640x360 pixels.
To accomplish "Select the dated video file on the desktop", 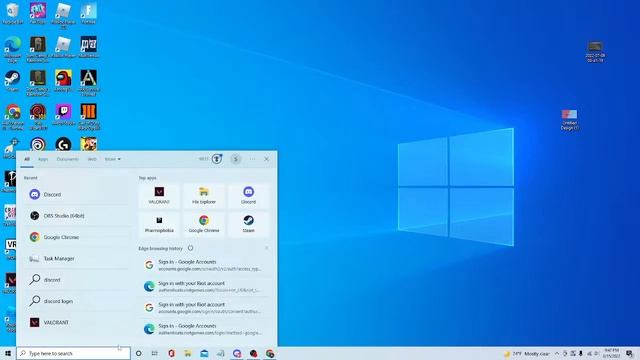I will pos(595,51).
